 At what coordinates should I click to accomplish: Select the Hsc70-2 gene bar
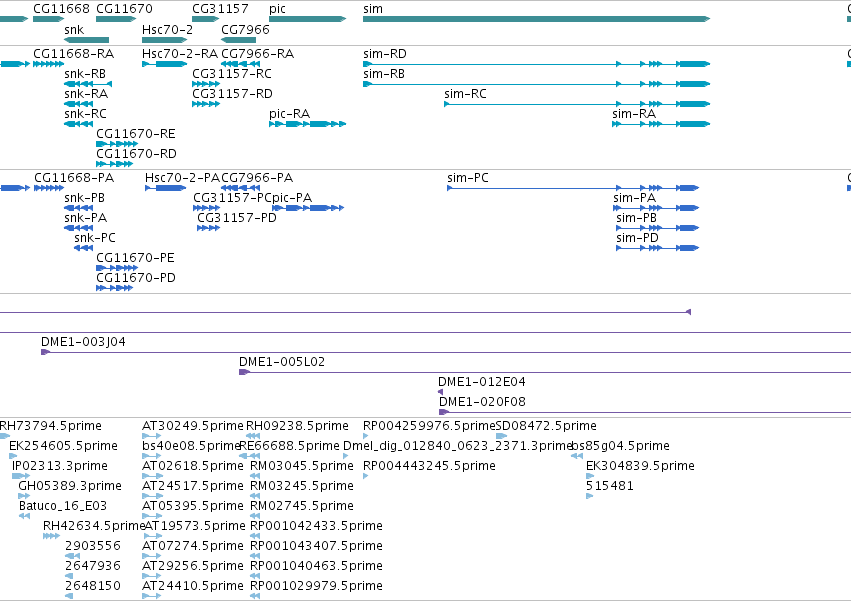(x=164, y=40)
